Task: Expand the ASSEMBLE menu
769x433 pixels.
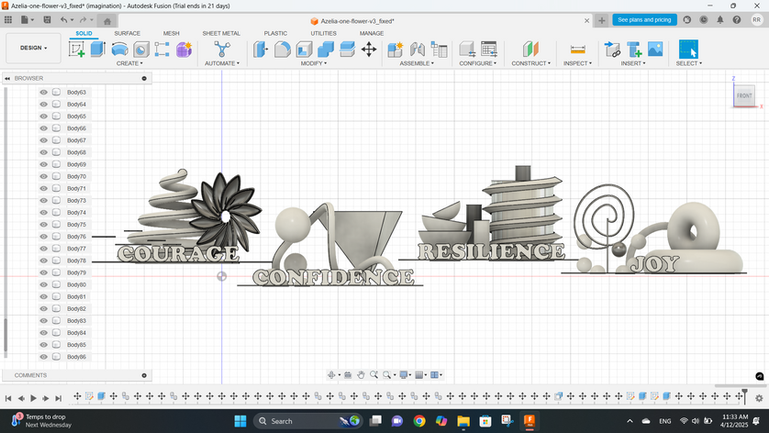Action: [416, 64]
